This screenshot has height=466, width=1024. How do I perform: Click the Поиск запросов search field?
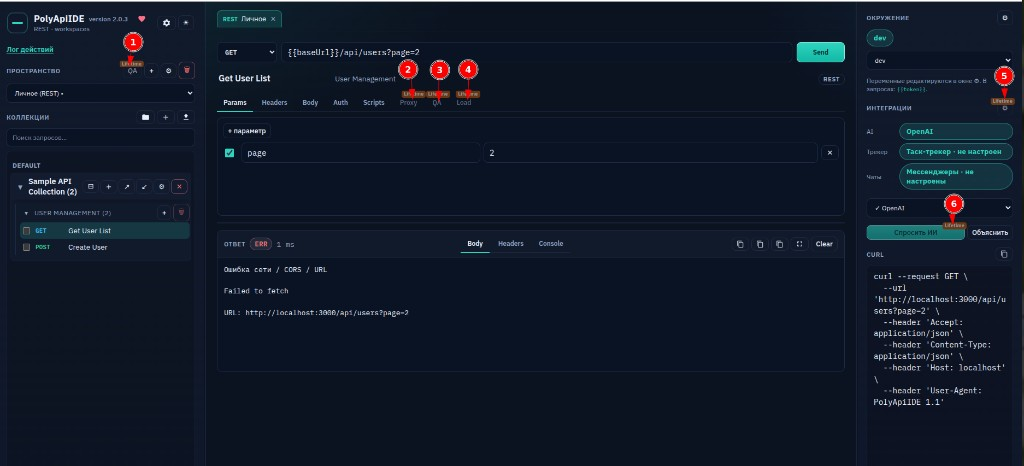pyautogui.click(x=101, y=138)
